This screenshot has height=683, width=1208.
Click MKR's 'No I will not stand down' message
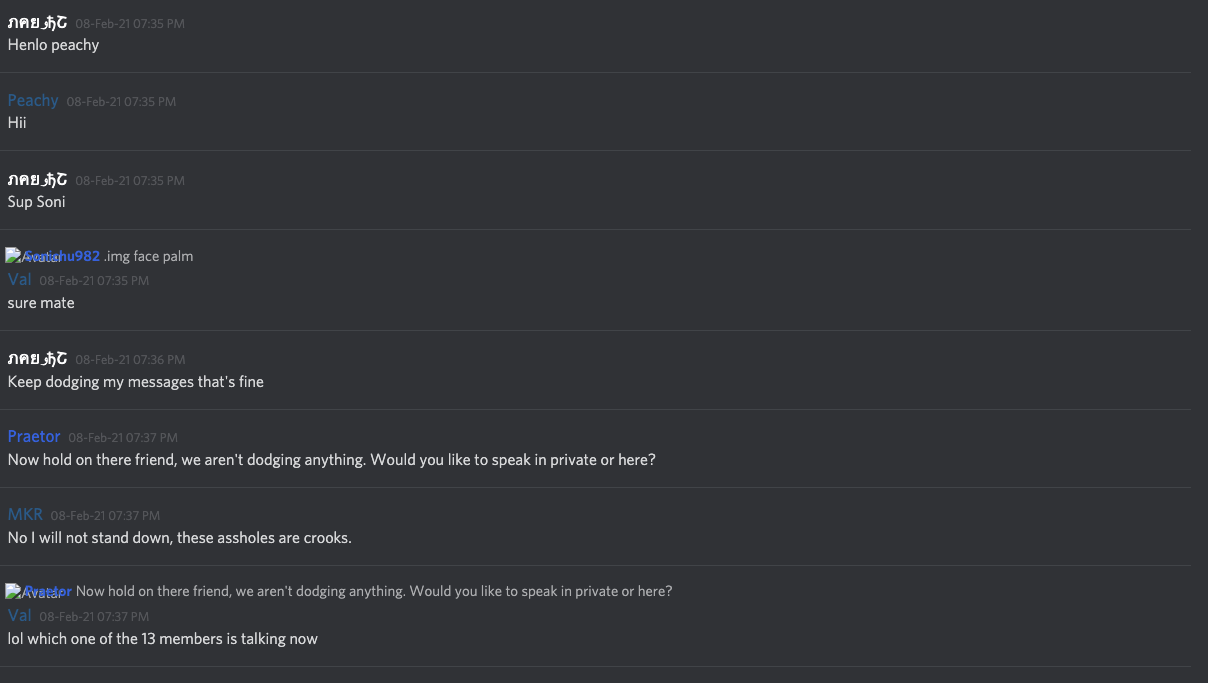179,538
